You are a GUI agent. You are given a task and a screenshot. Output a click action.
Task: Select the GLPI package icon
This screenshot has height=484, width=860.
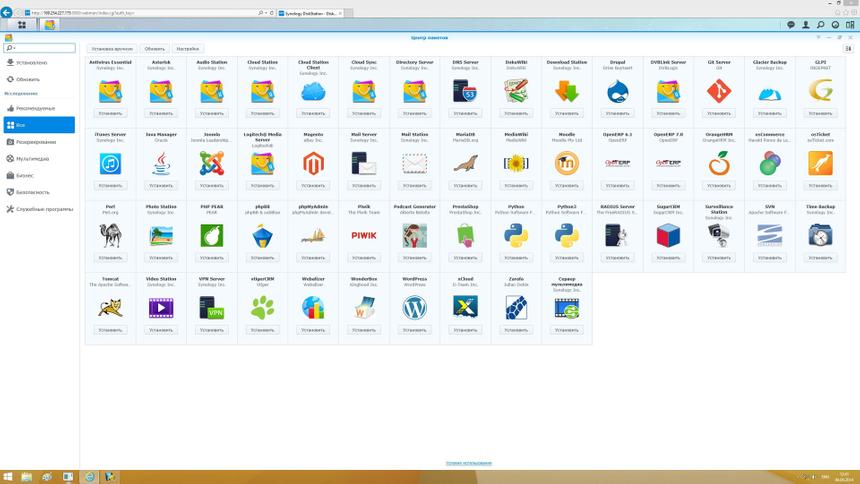[x=821, y=92]
